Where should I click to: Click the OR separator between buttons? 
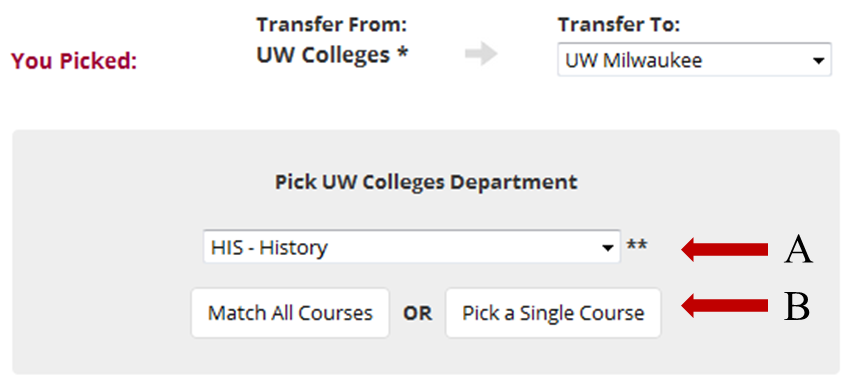[417, 313]
